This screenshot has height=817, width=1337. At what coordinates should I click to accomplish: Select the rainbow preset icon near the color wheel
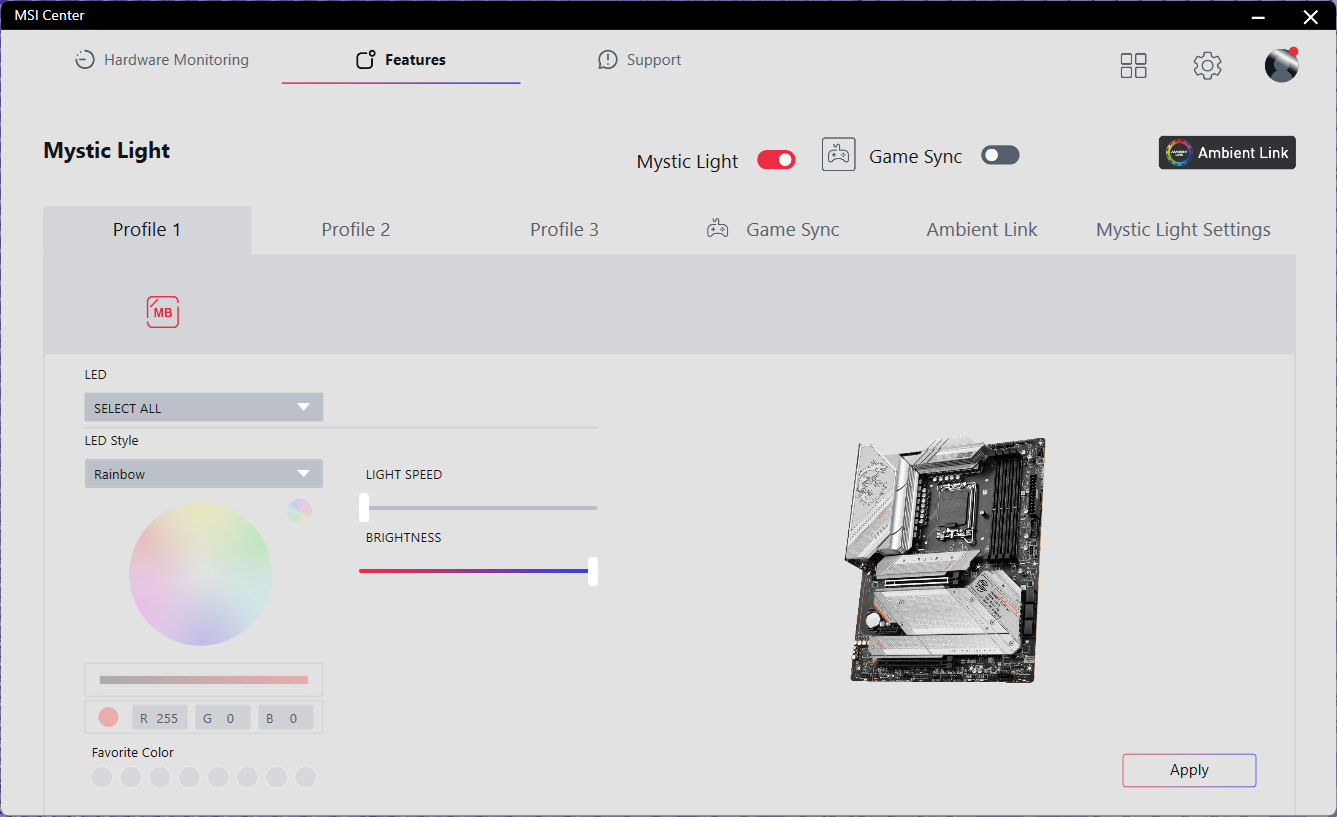[300, 510]
